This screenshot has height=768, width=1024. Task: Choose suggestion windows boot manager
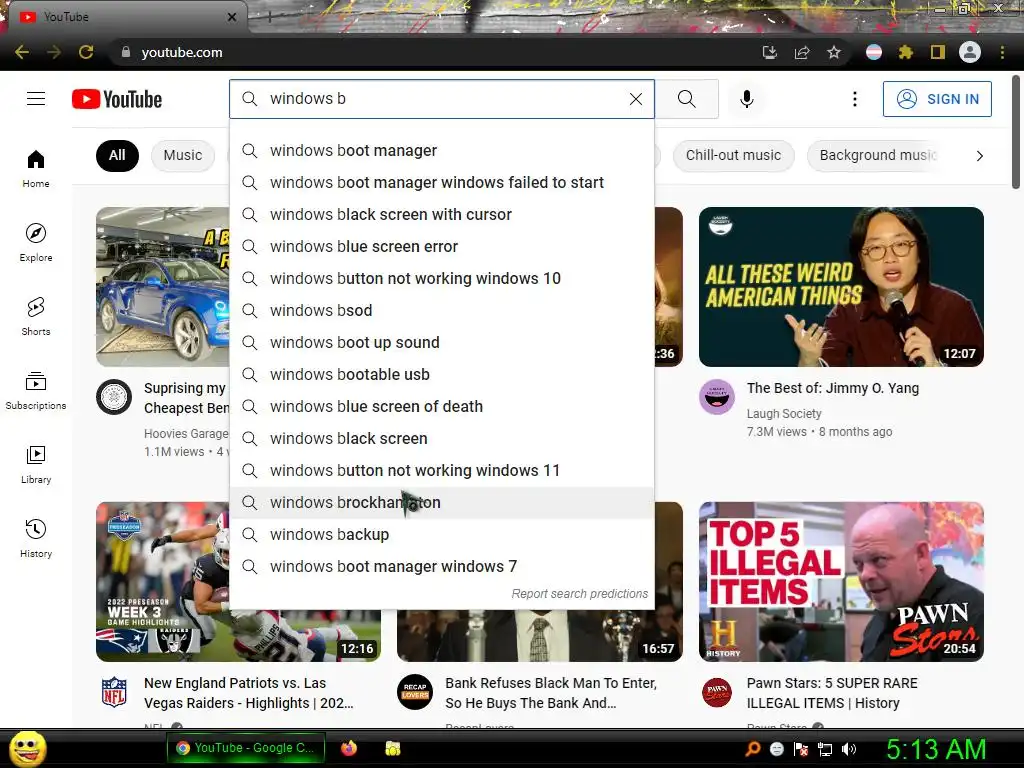click(x=442, y=150)
